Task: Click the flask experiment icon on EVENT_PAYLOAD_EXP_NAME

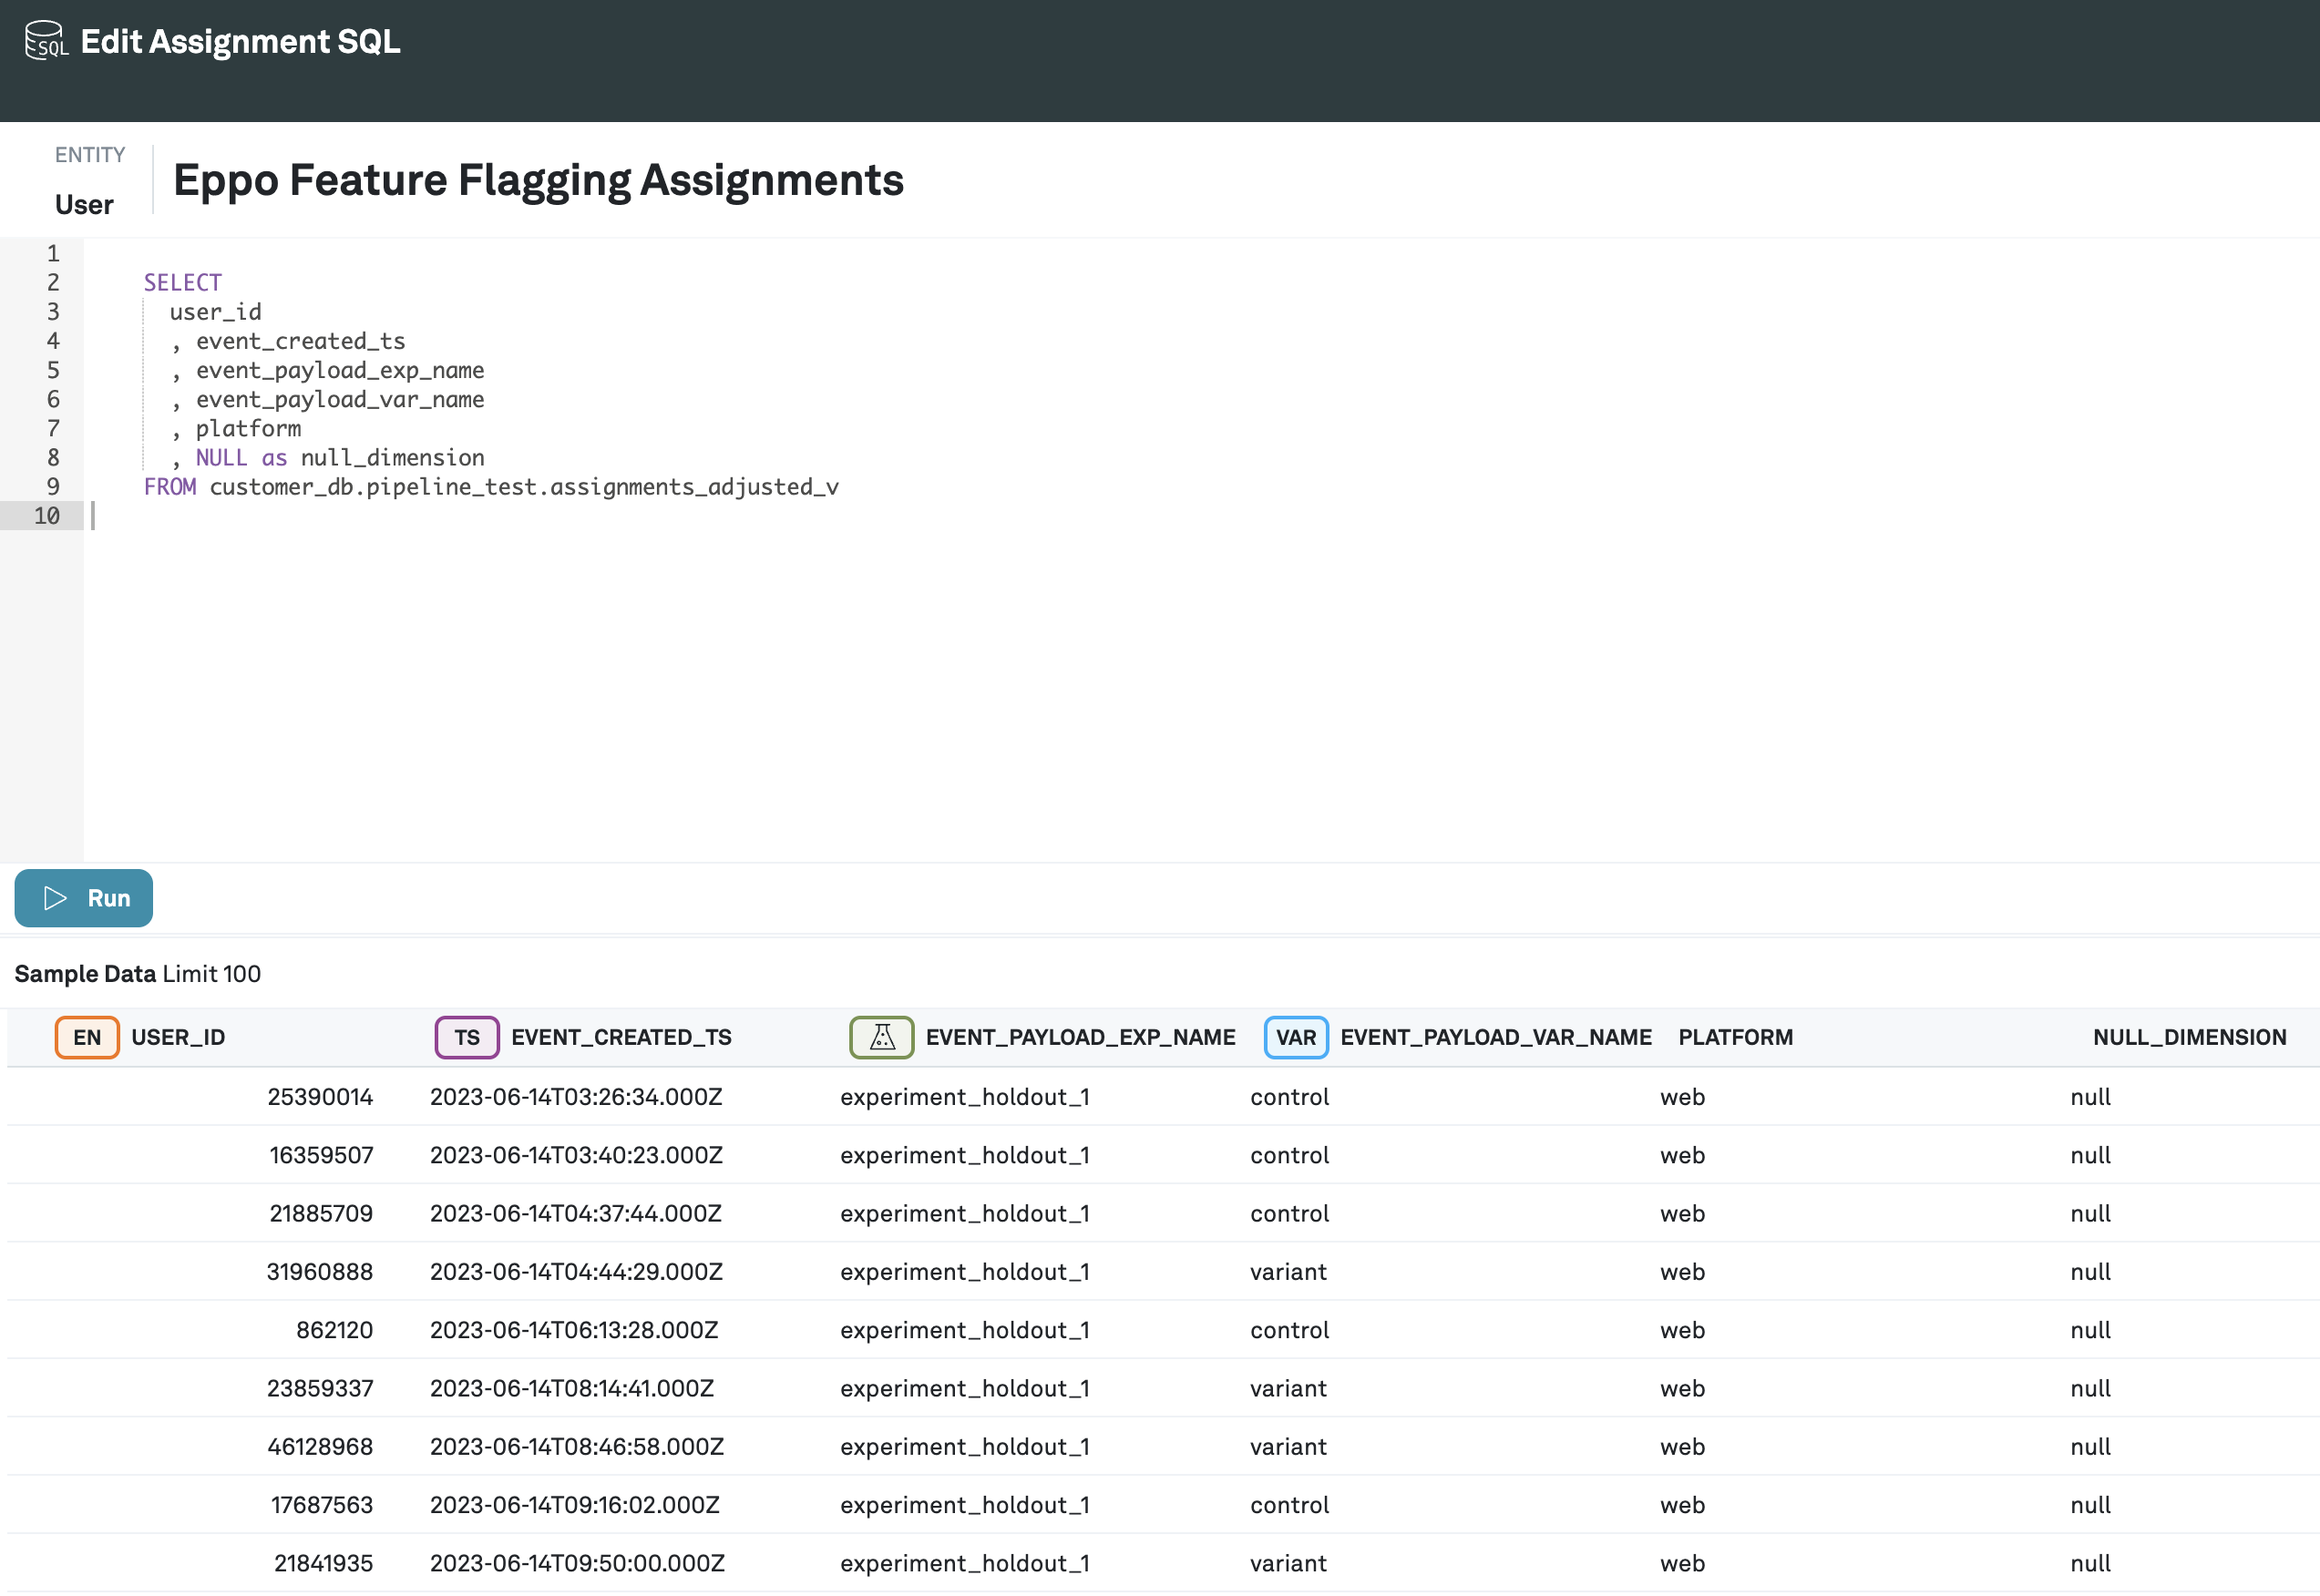Action: click(882, 1037)
